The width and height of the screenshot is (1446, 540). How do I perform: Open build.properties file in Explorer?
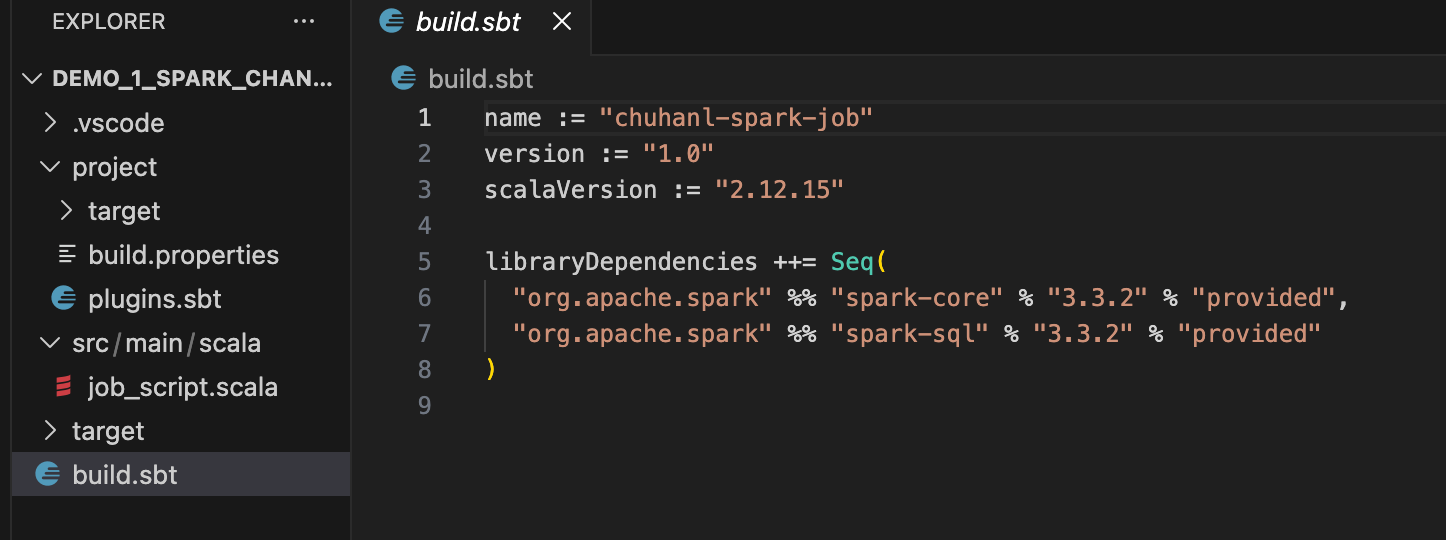pos(183,255)
